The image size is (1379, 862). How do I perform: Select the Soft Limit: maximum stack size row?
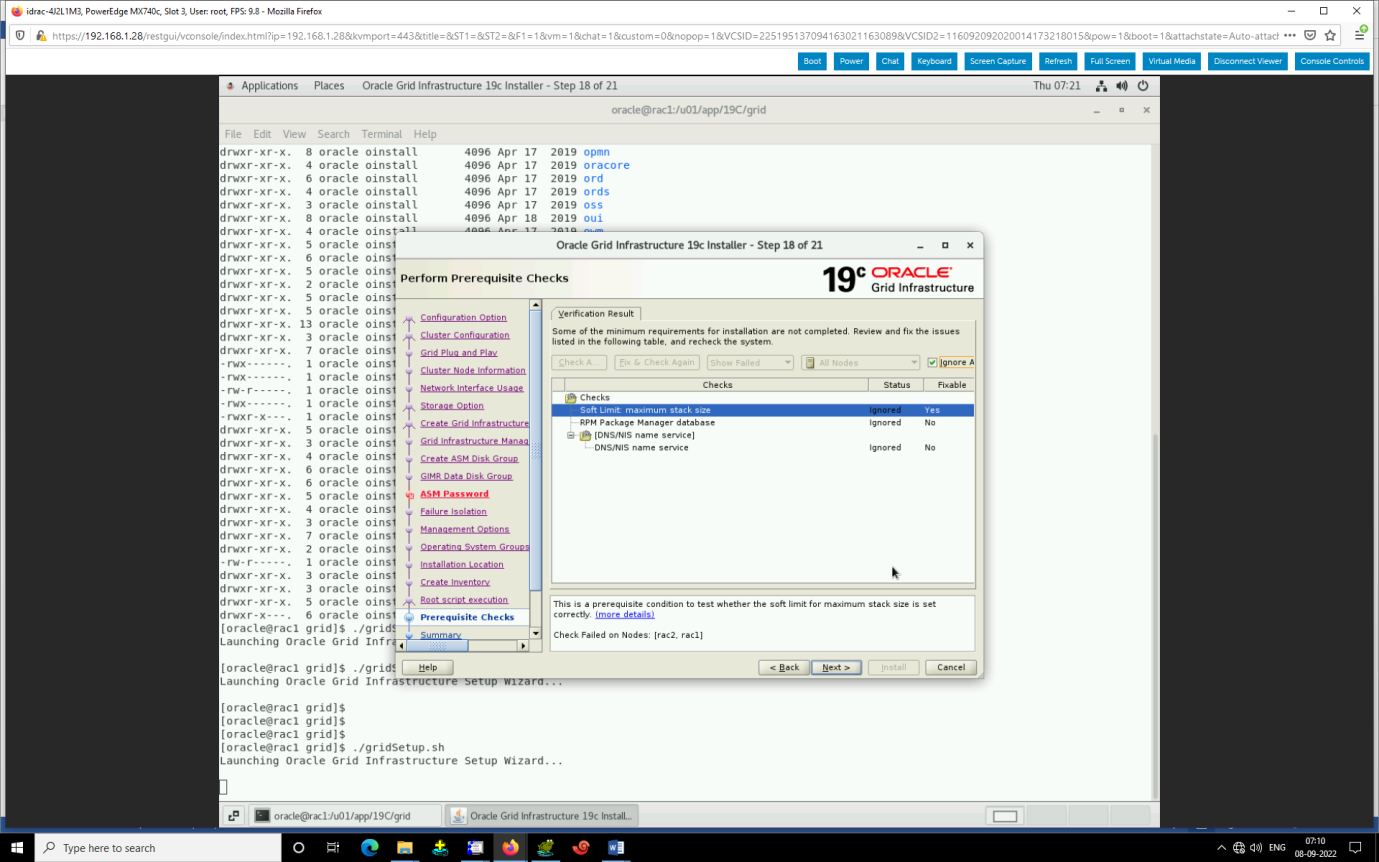(x=762, y=410)
